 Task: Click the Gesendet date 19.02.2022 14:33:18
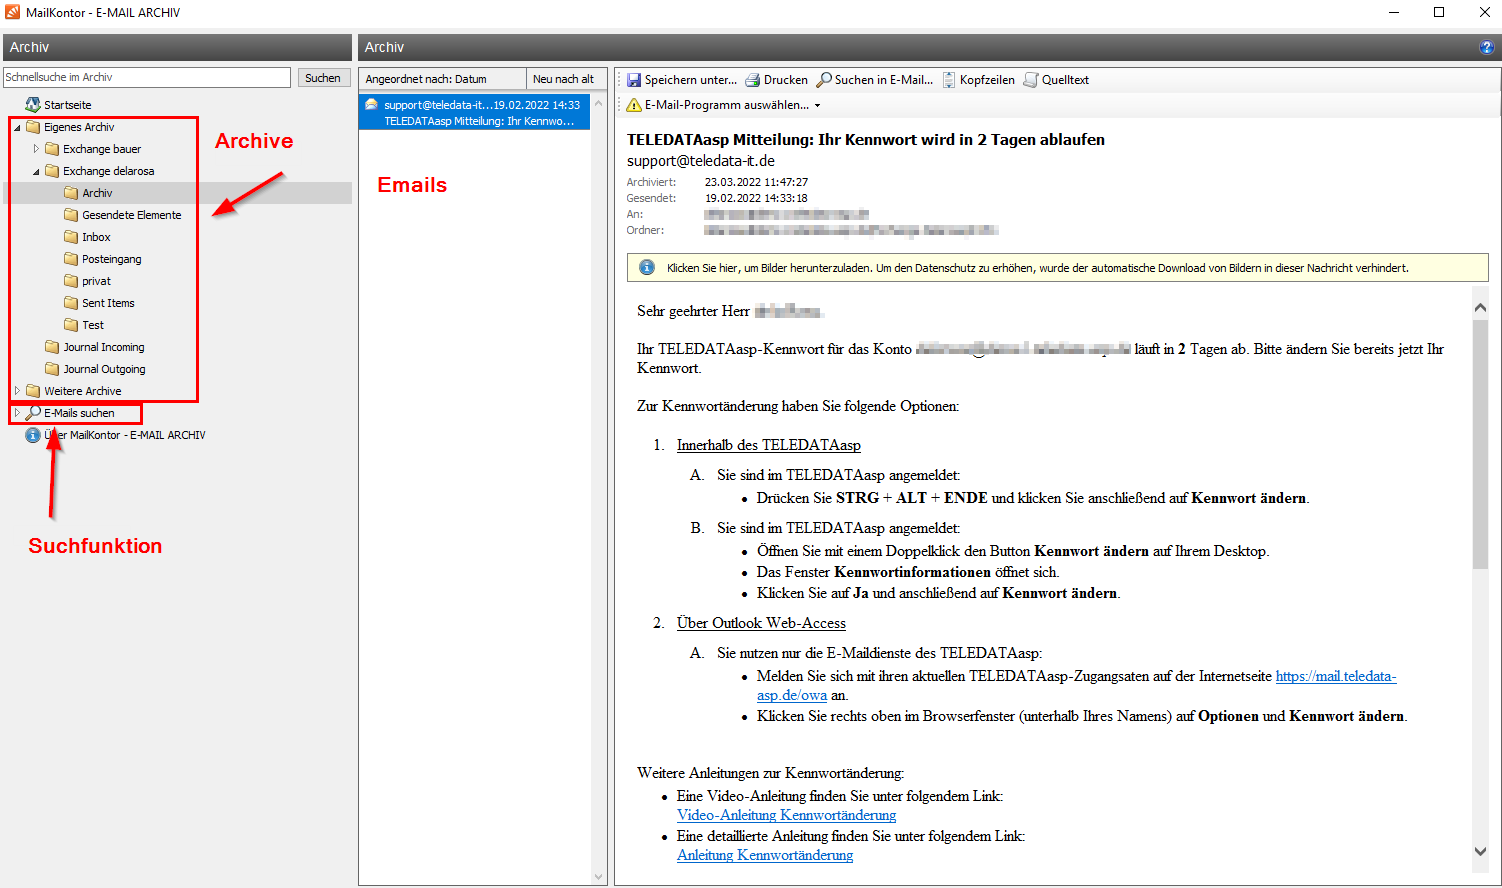756,198
